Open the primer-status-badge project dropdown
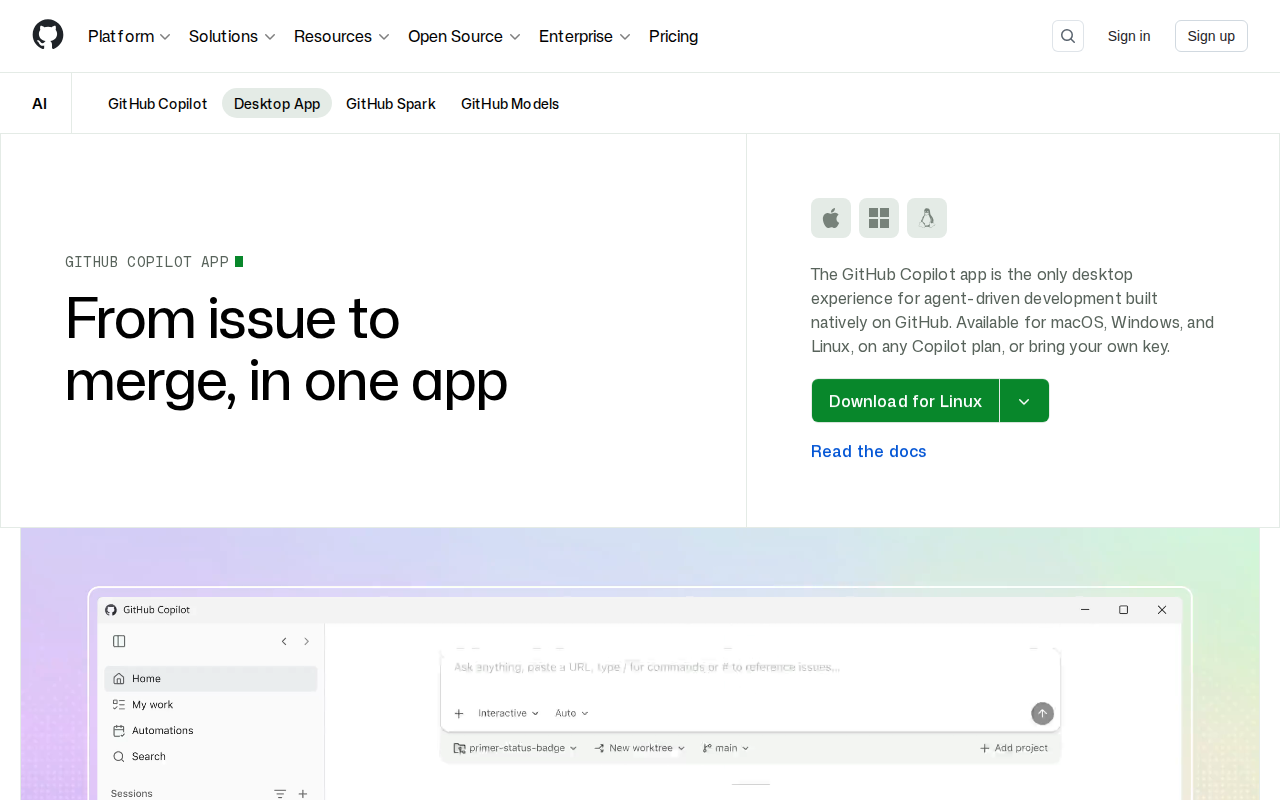Viewport: 1280px width, 800px height. point(515,748)
